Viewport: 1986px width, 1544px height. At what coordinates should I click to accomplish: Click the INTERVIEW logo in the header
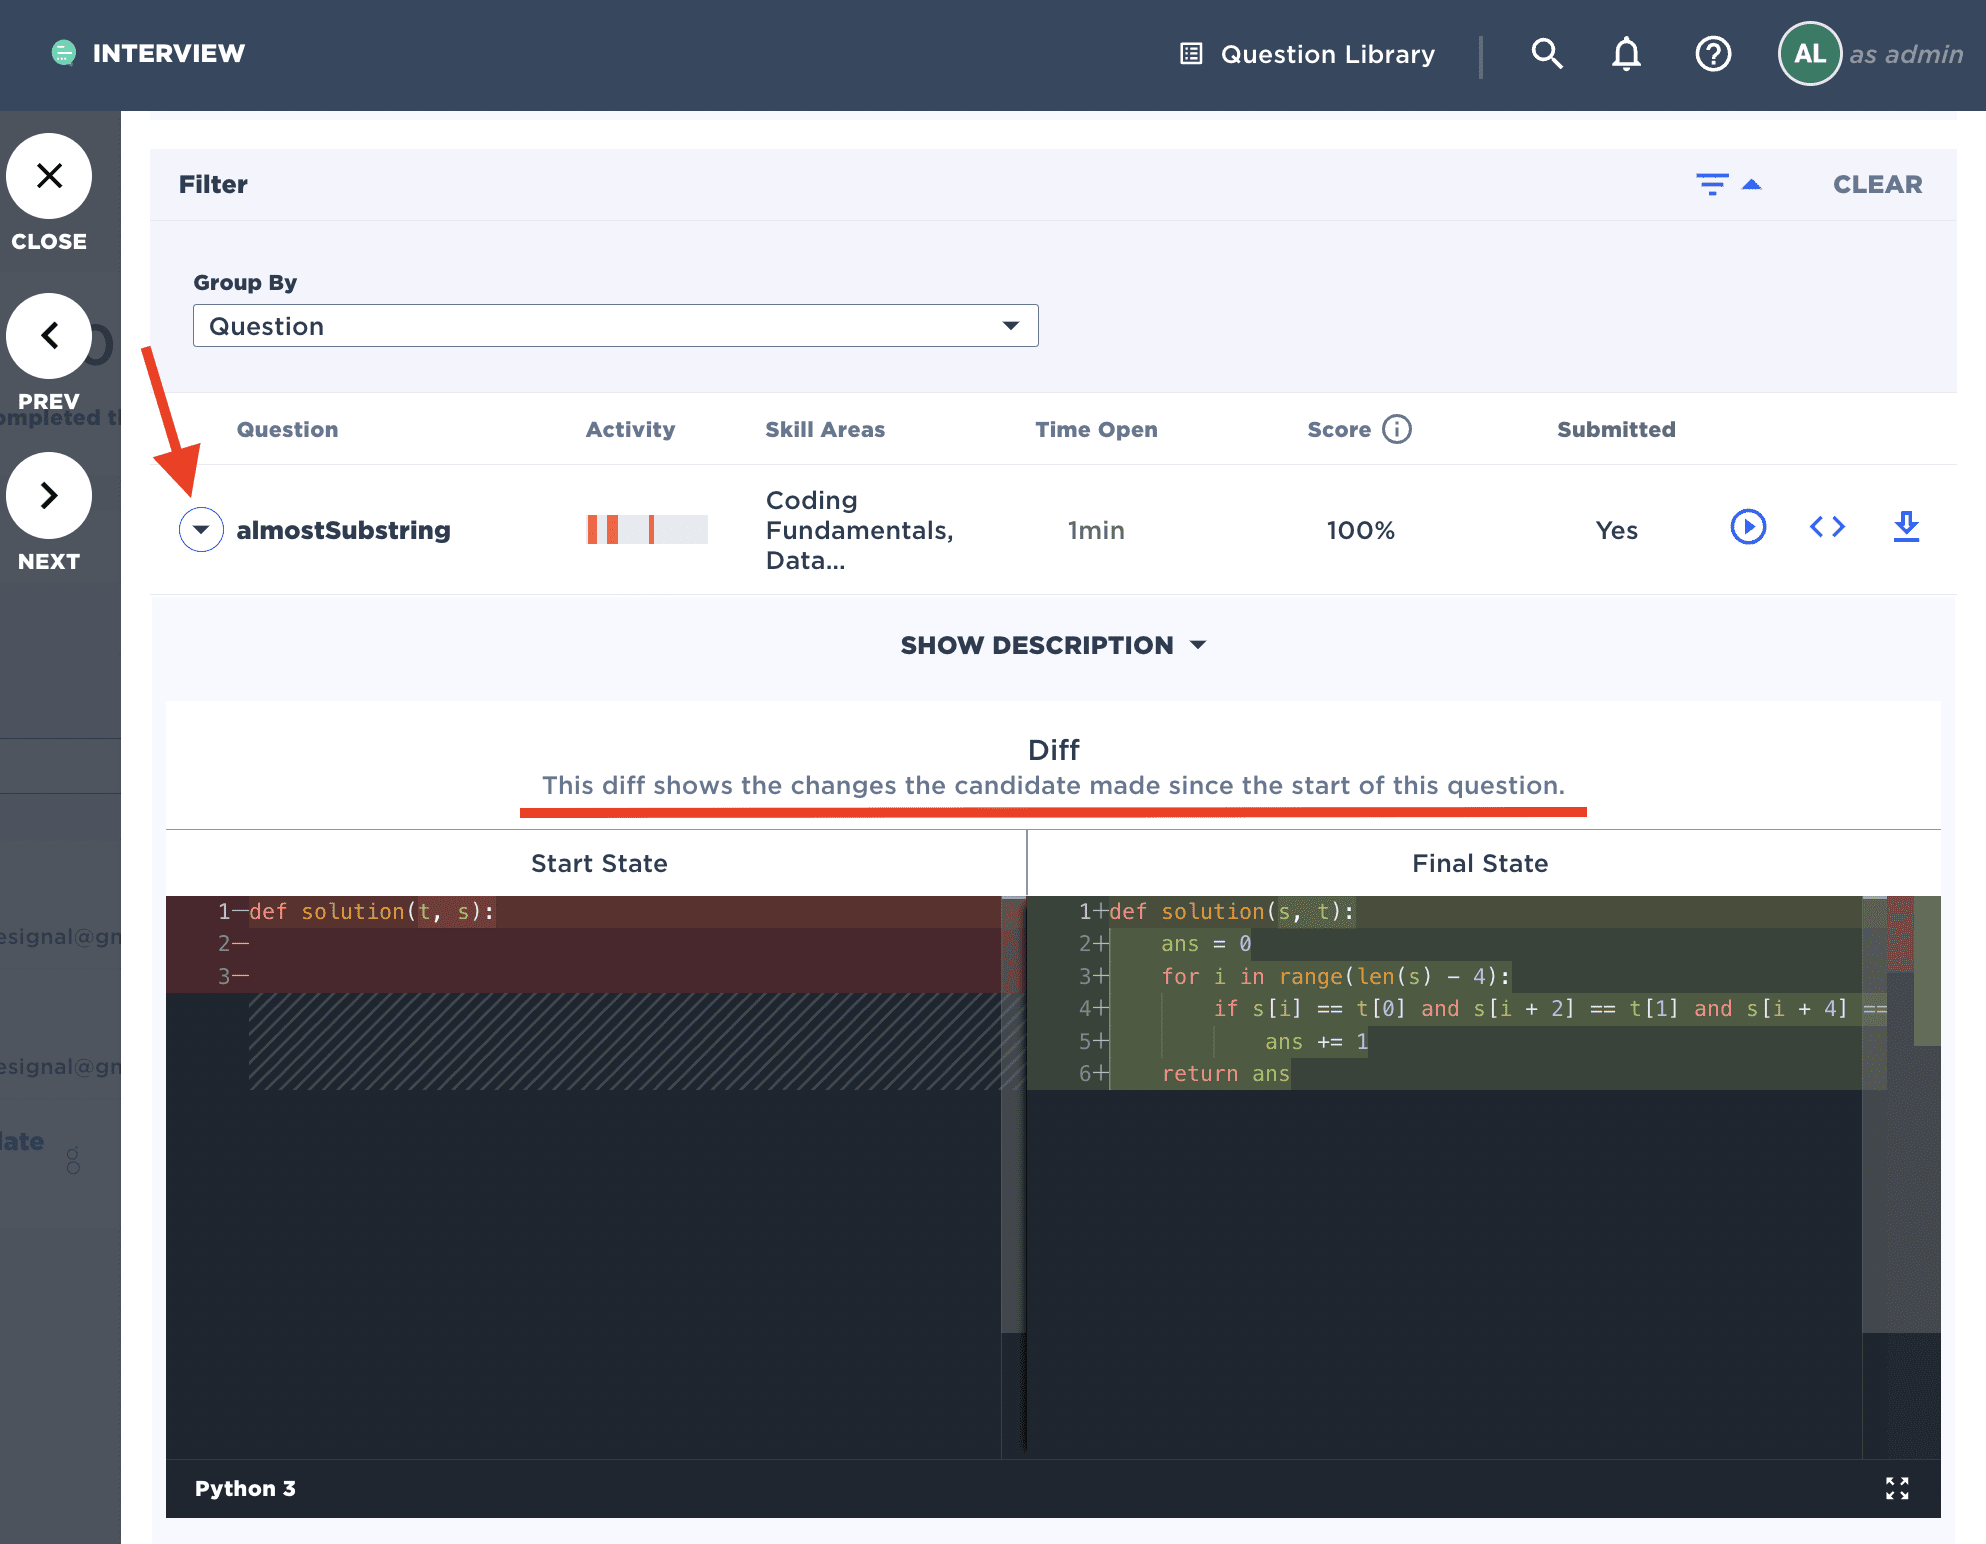click(148, 53)
